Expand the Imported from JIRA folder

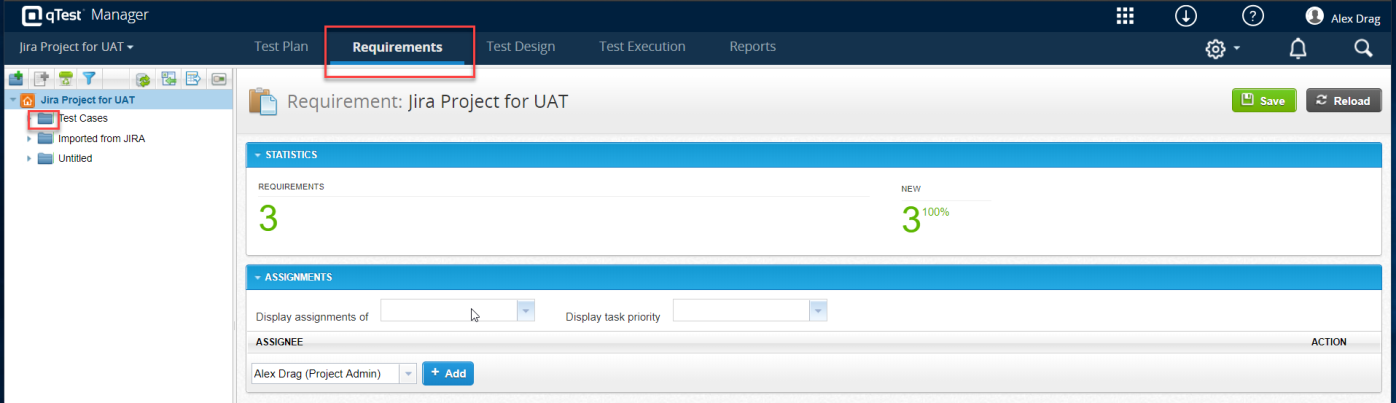click(29, 139)
